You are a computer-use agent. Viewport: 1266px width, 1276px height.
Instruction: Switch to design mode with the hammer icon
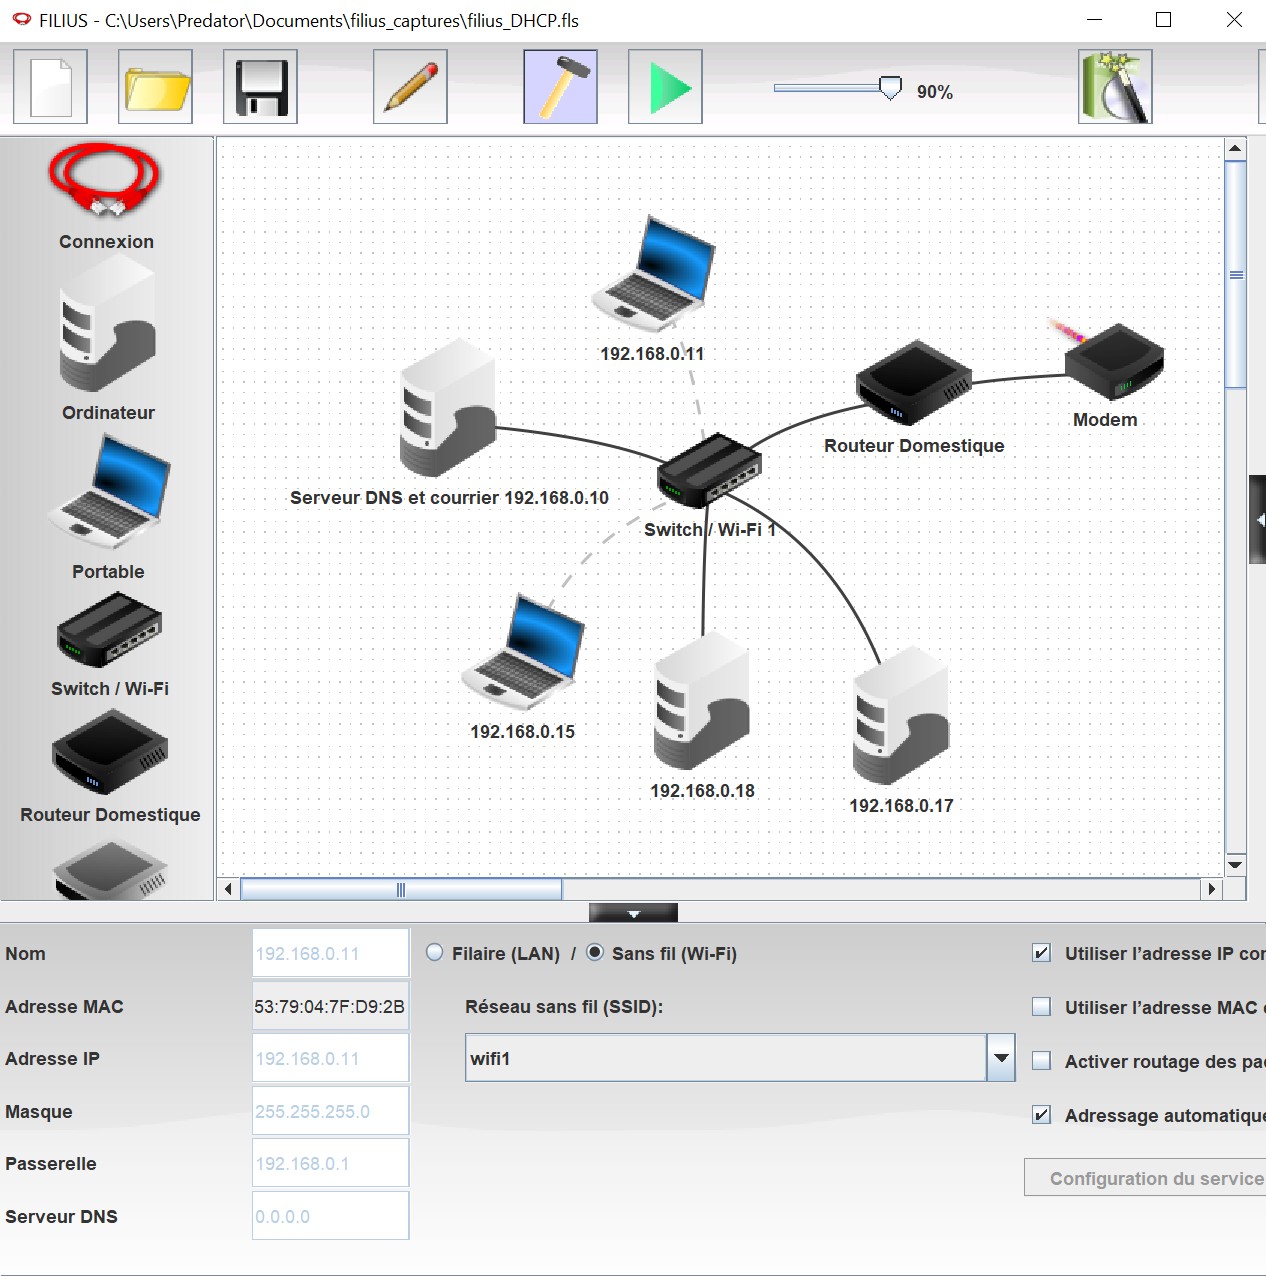(x=560, y=88)
